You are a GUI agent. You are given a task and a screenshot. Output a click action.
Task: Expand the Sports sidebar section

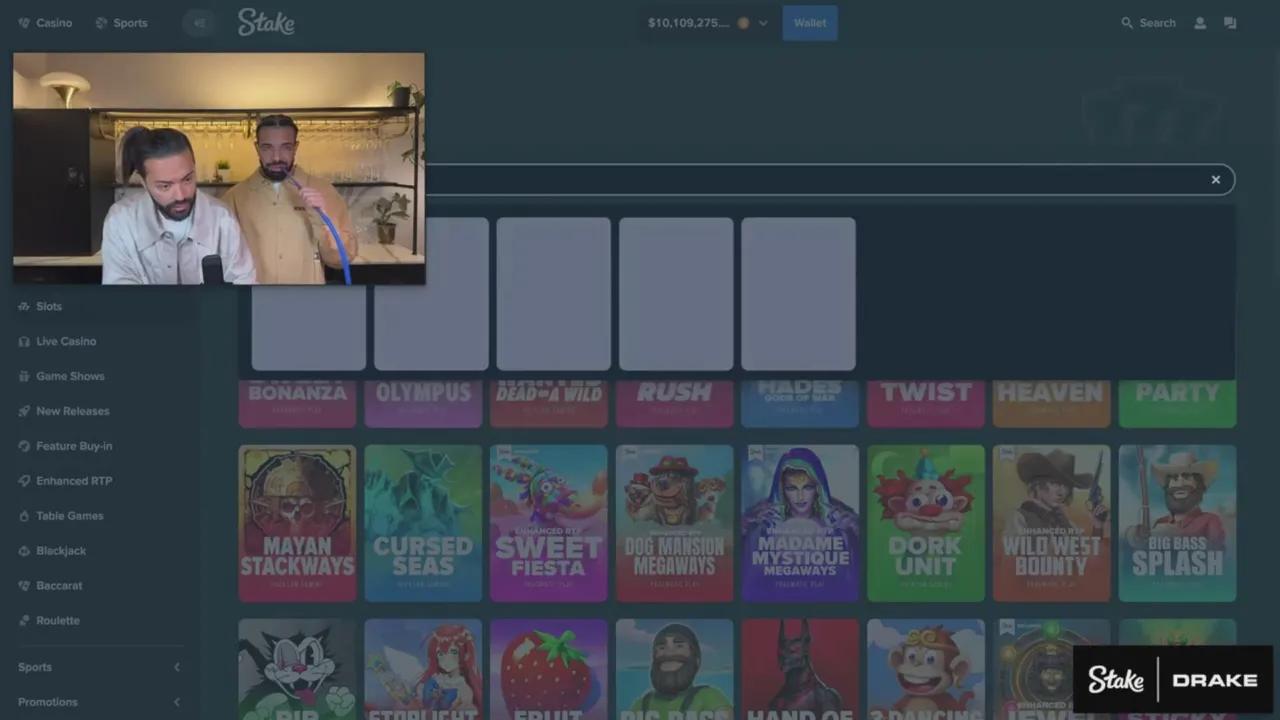[177, 667]
